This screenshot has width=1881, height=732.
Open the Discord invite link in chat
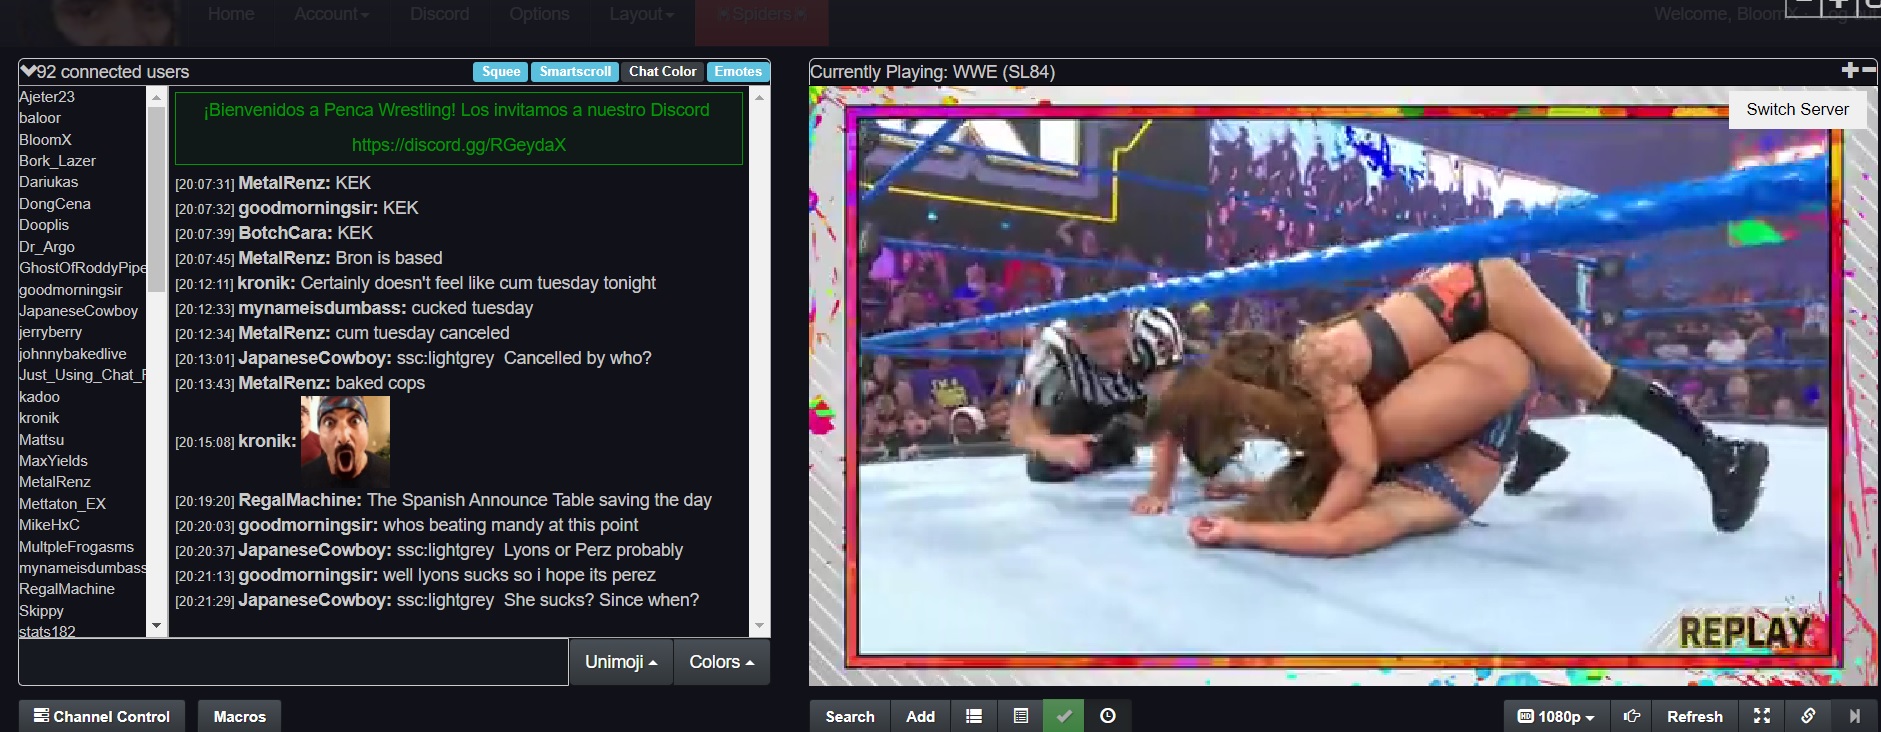click(458, 145)
